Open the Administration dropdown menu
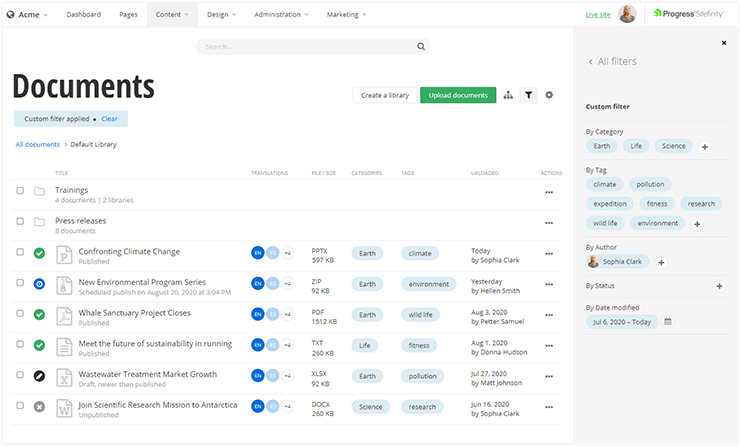The image size is (740, 447). 281,15
